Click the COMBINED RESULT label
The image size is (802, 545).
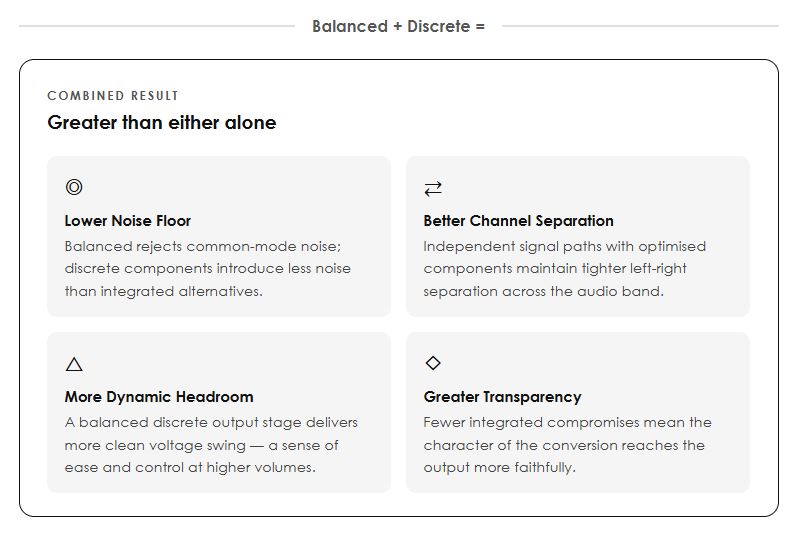point(113,96)
